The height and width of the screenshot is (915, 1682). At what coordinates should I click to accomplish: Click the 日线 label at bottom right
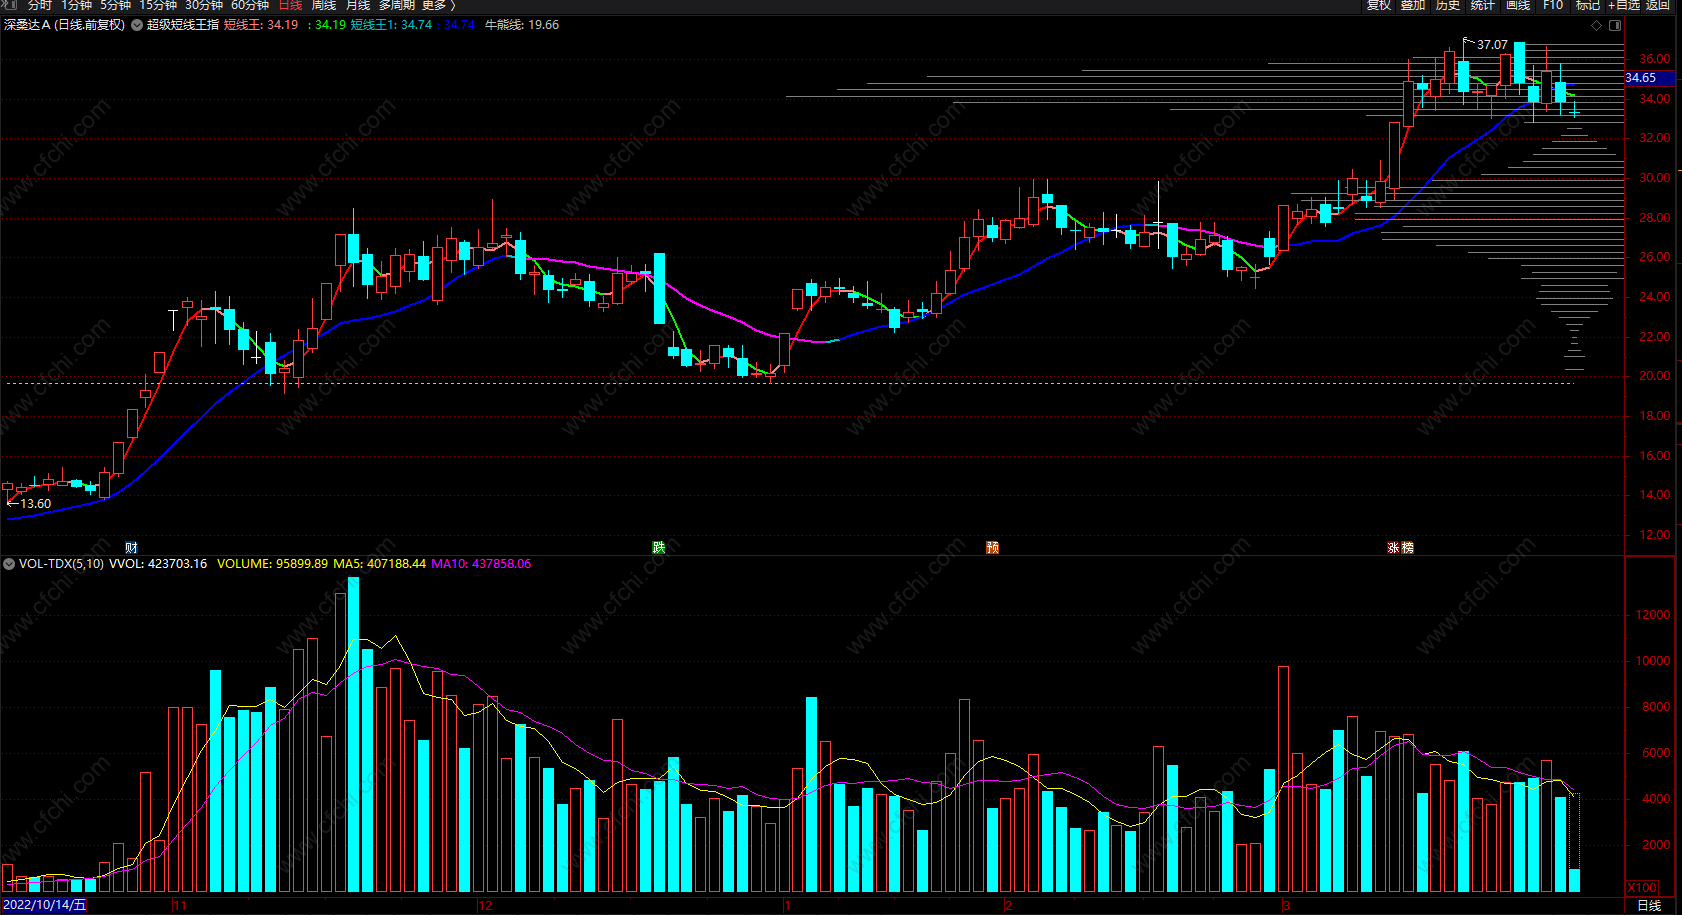point(1649,905)
